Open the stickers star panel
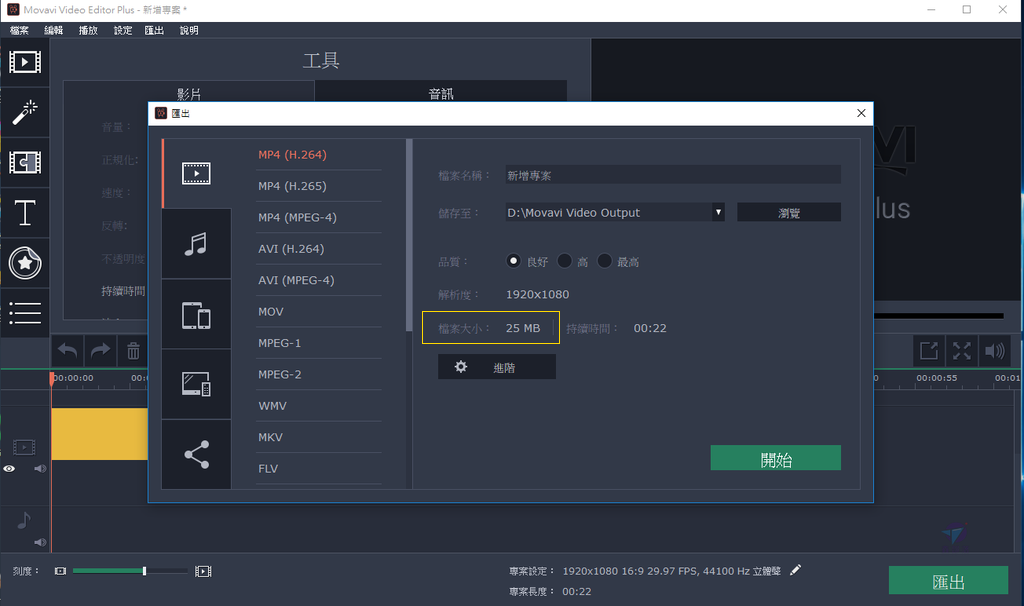Image resolution: width=1024 pixels, height=606 pixels. click(x=25, y=263)
